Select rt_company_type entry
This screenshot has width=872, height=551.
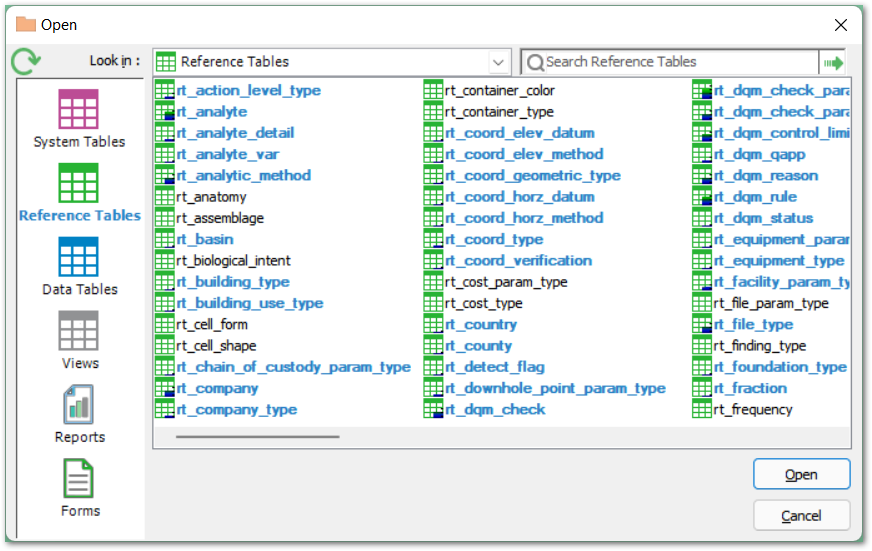237,409
